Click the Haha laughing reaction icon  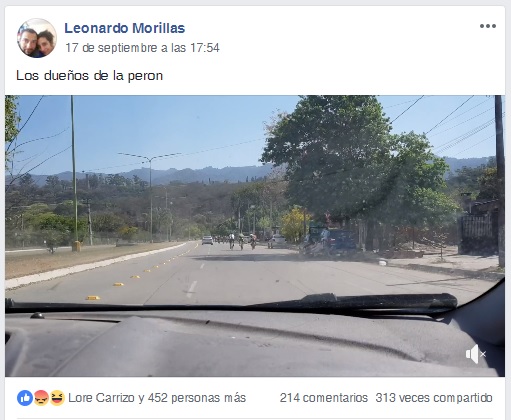click(57, 398)
